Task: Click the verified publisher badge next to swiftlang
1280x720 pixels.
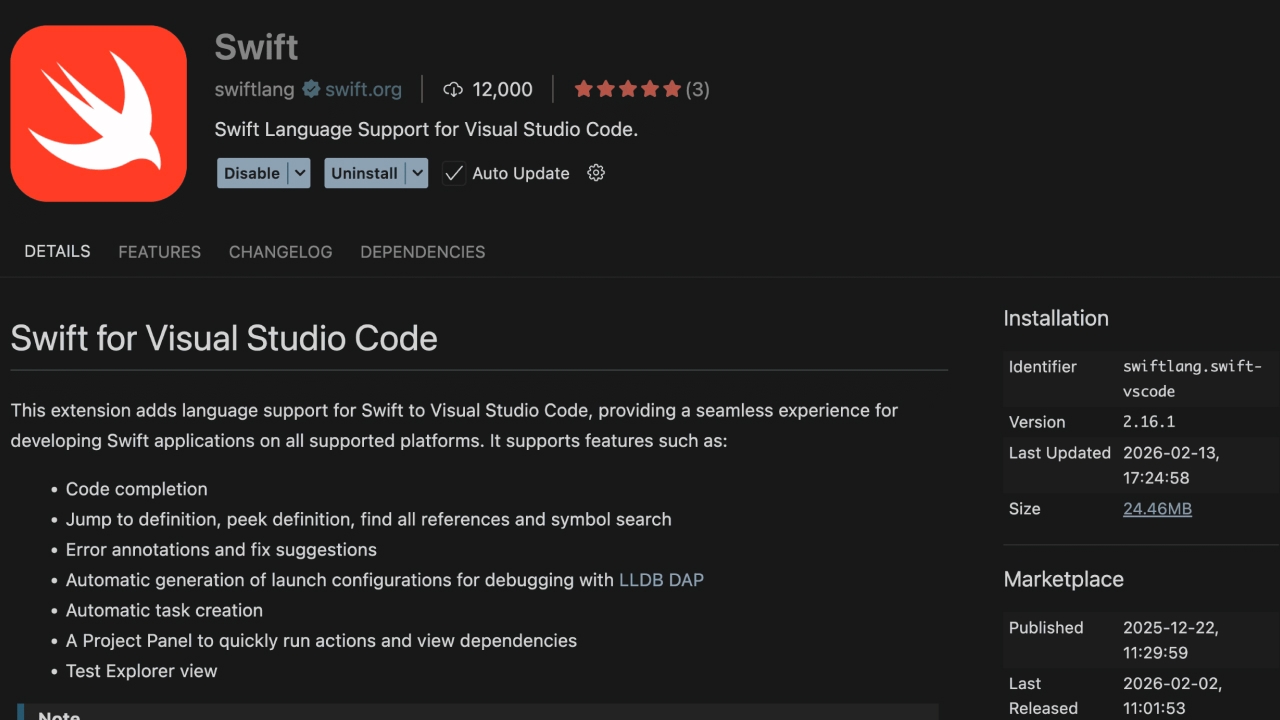Action: click(x=310, y=89)
